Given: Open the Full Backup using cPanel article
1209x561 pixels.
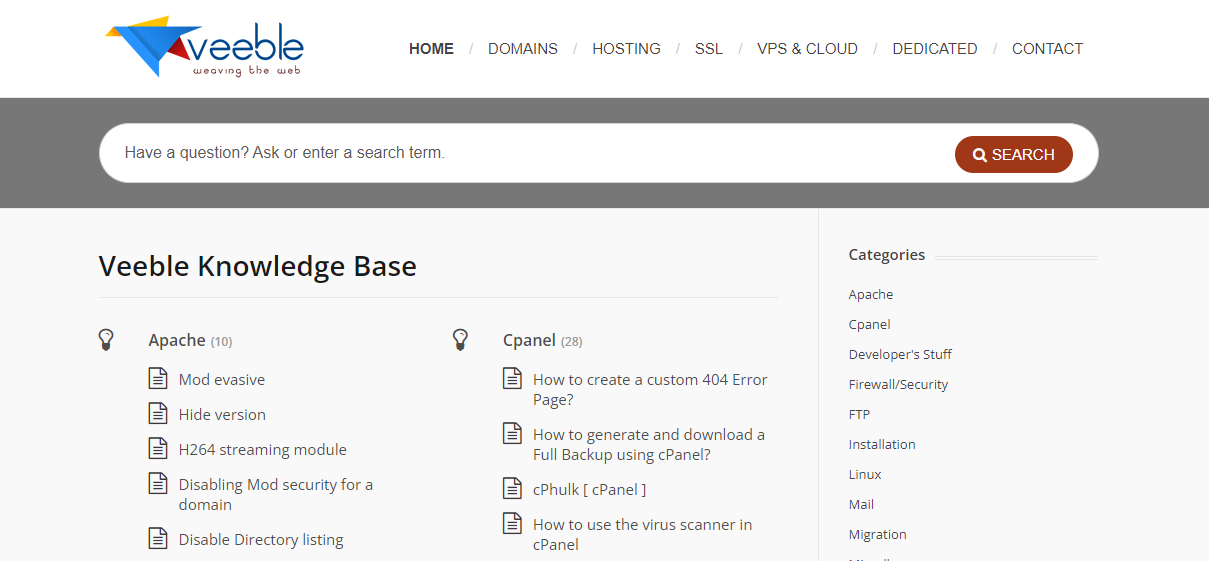Looking at the screenshot, I should point(649,445).
